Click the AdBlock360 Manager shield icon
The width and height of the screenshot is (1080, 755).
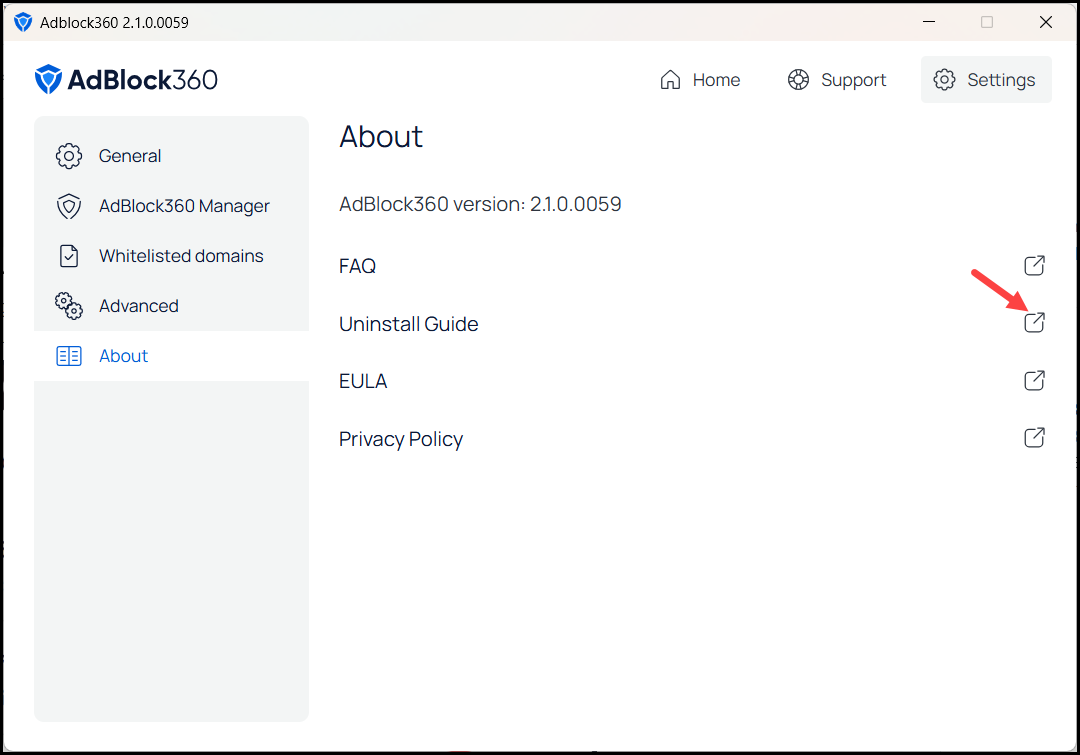[x=69, y=206]
